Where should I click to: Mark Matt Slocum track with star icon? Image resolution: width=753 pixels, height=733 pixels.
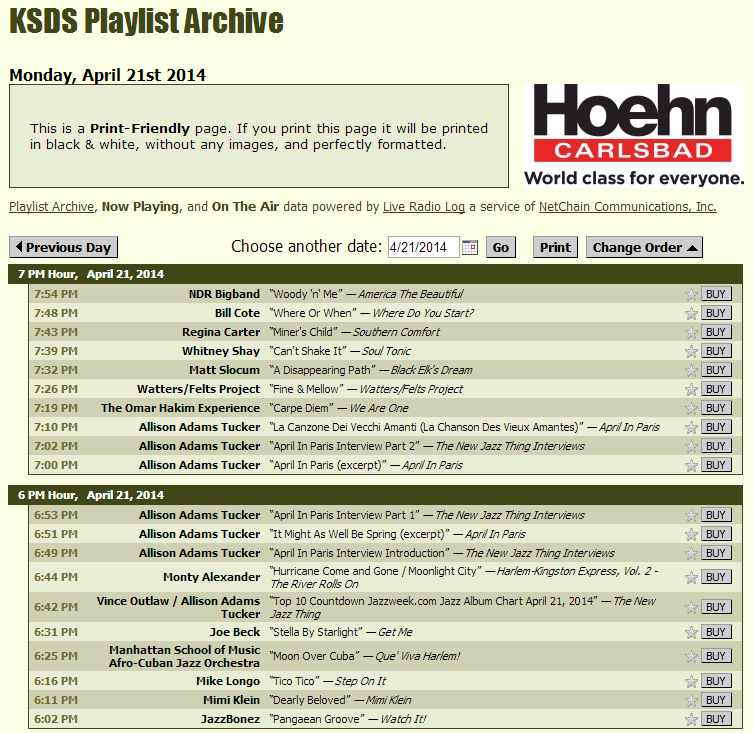[x=691, y=370]
